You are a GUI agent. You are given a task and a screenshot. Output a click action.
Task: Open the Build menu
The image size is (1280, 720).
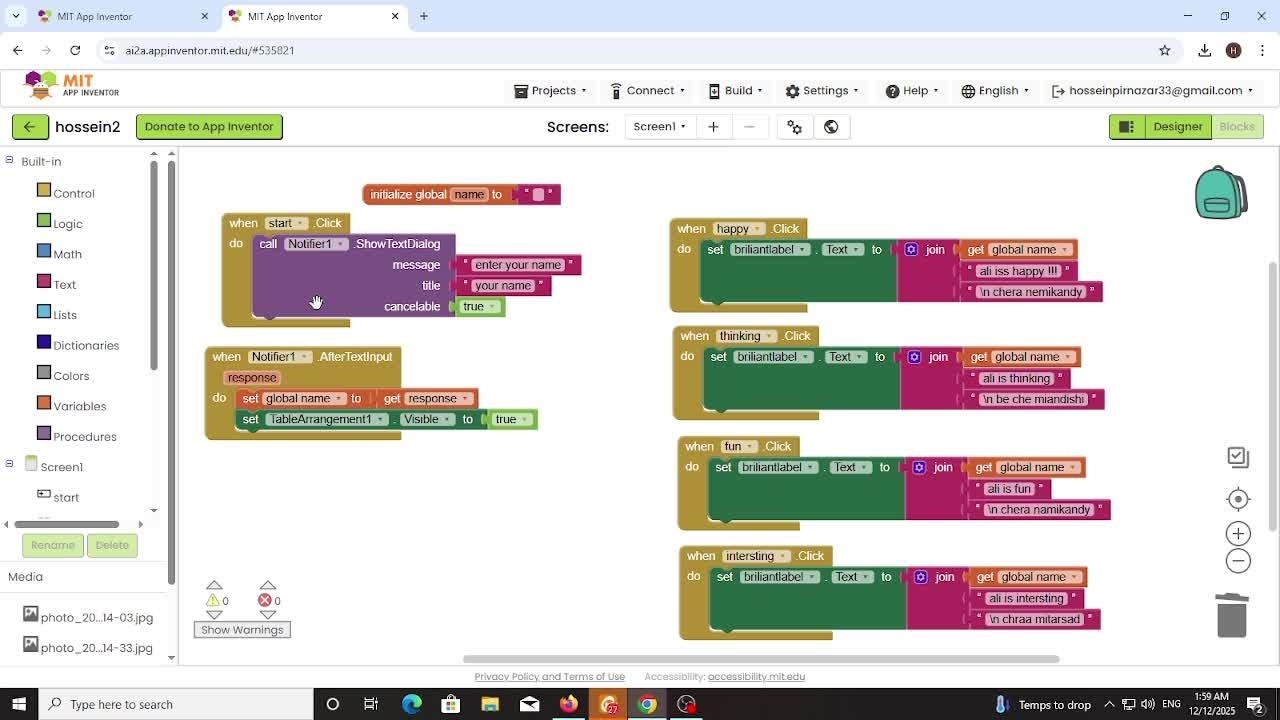736,91
